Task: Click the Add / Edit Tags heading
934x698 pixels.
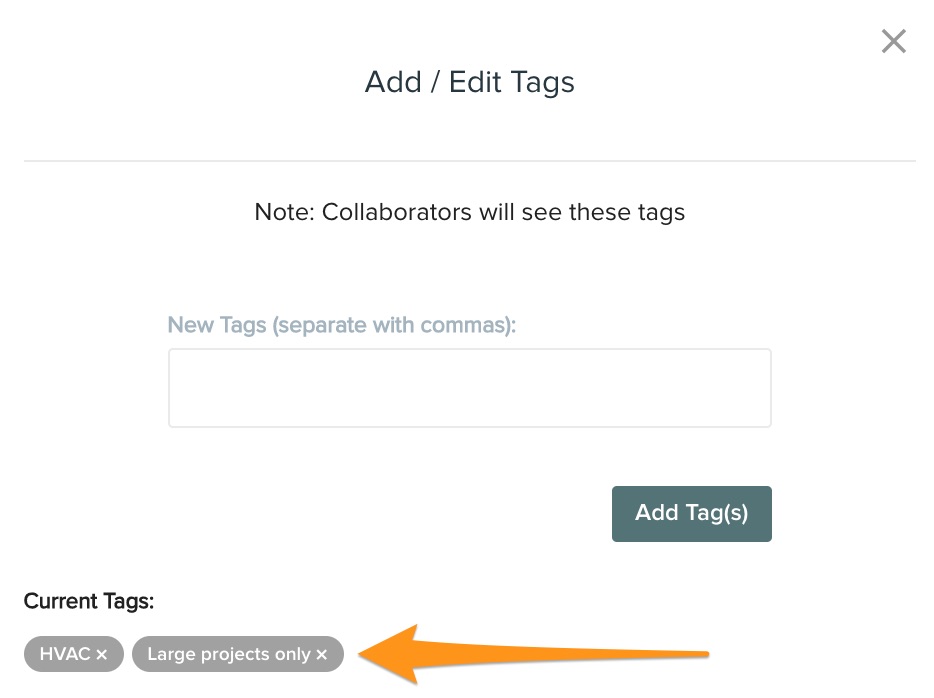Action: click(469, 82)
